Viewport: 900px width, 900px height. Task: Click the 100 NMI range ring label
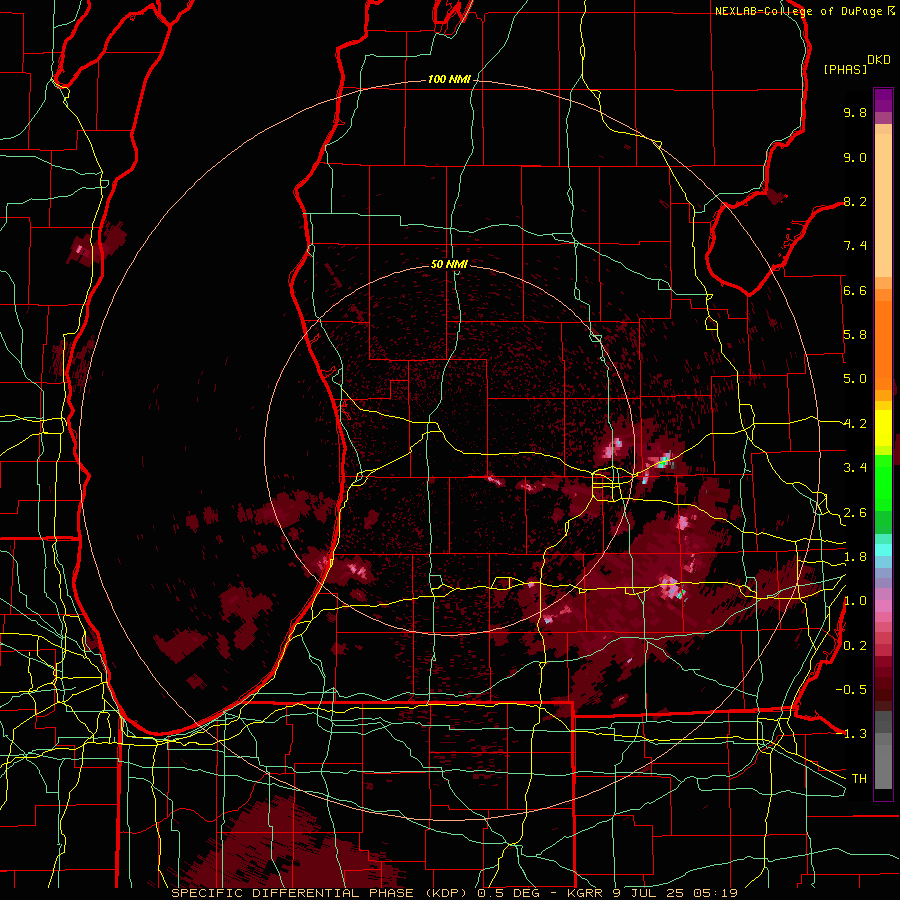pos(449,79)
